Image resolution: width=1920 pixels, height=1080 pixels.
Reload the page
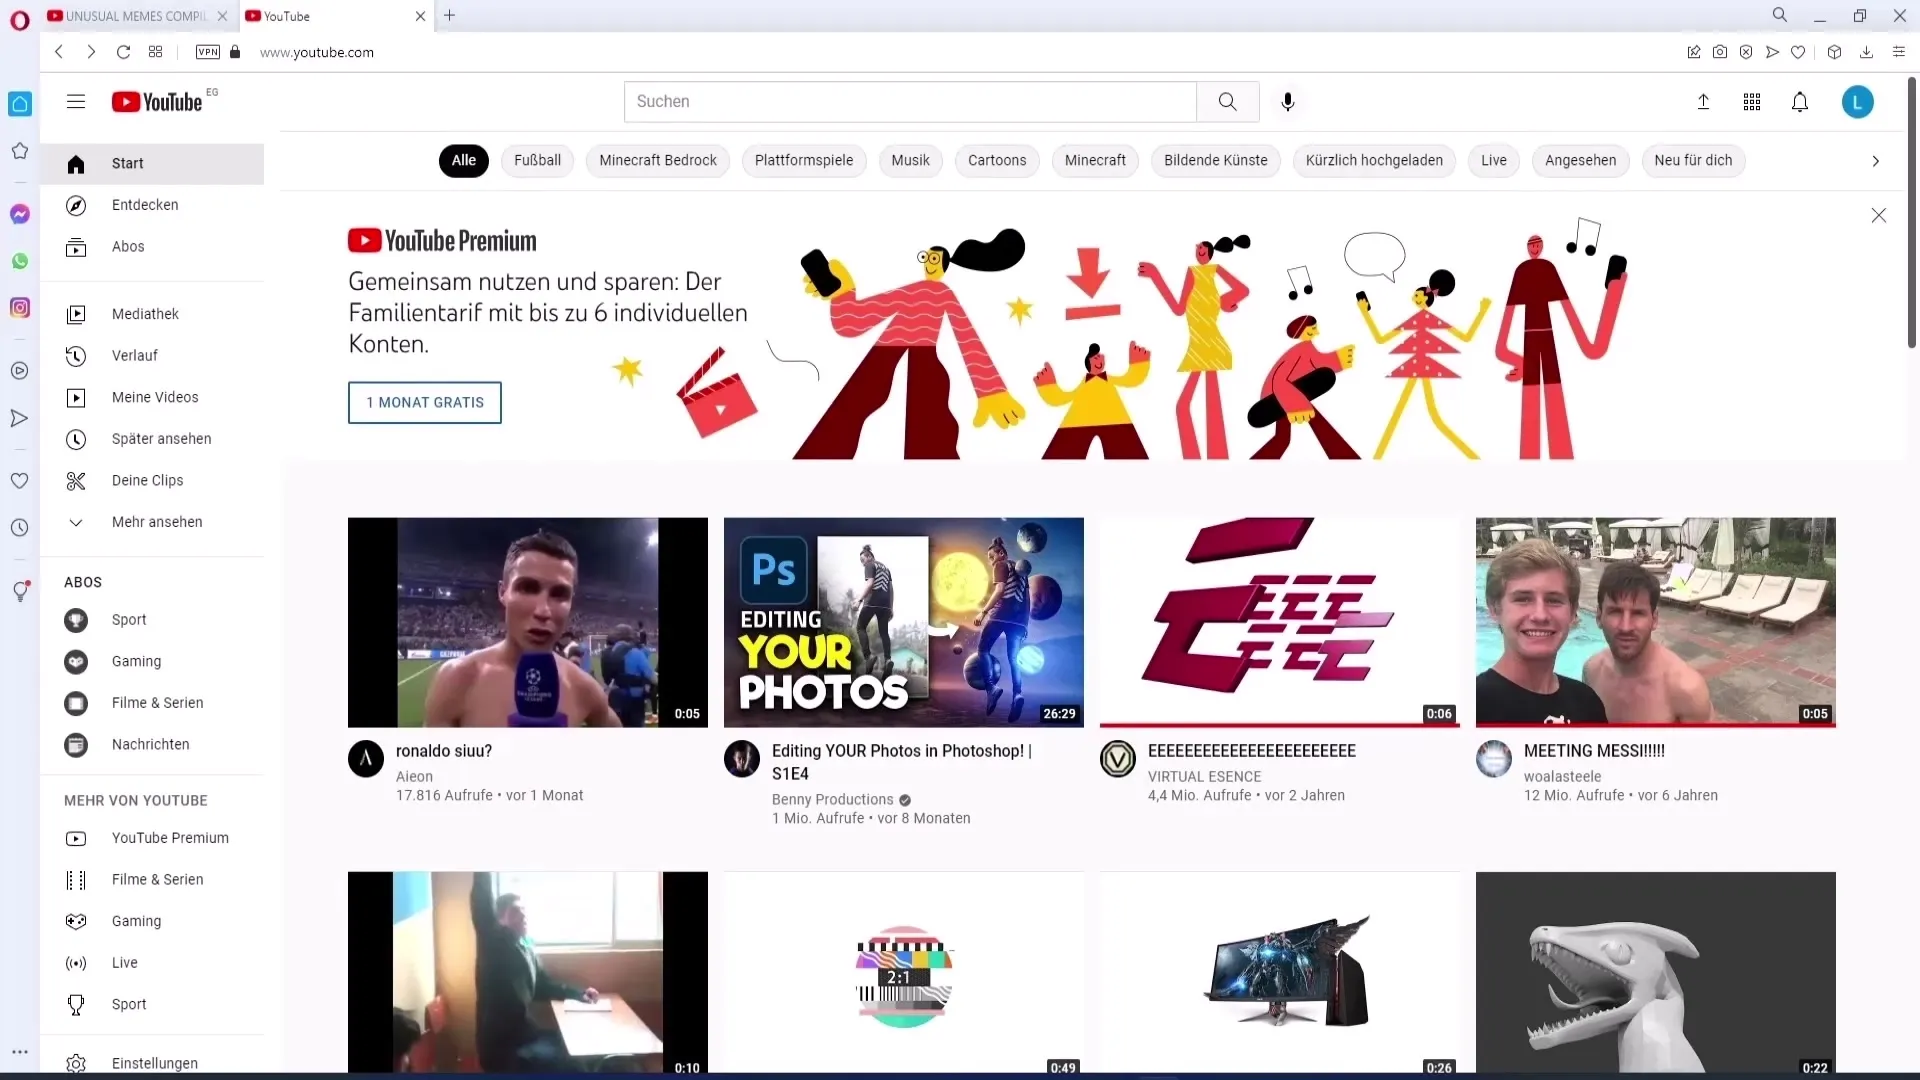pos(123,52)
